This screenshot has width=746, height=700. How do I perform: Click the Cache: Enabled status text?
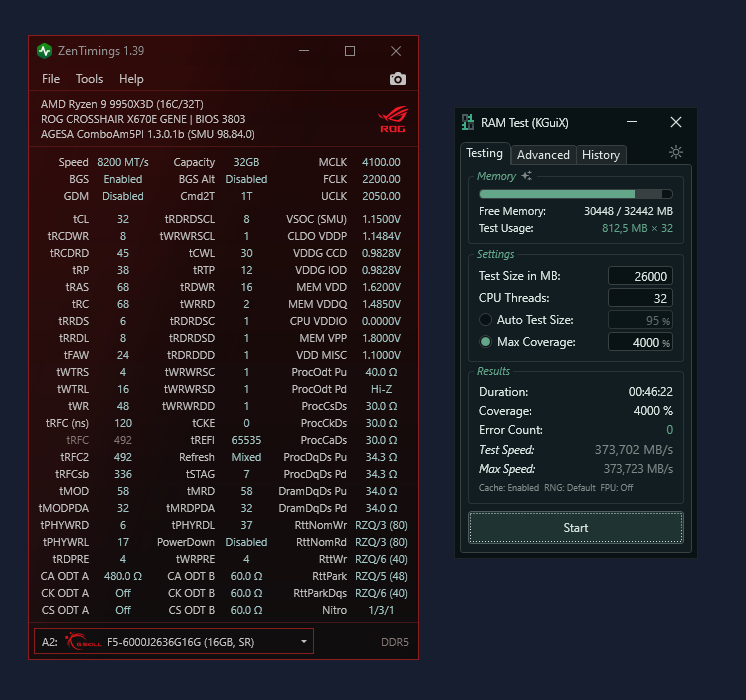coord(509,488)
